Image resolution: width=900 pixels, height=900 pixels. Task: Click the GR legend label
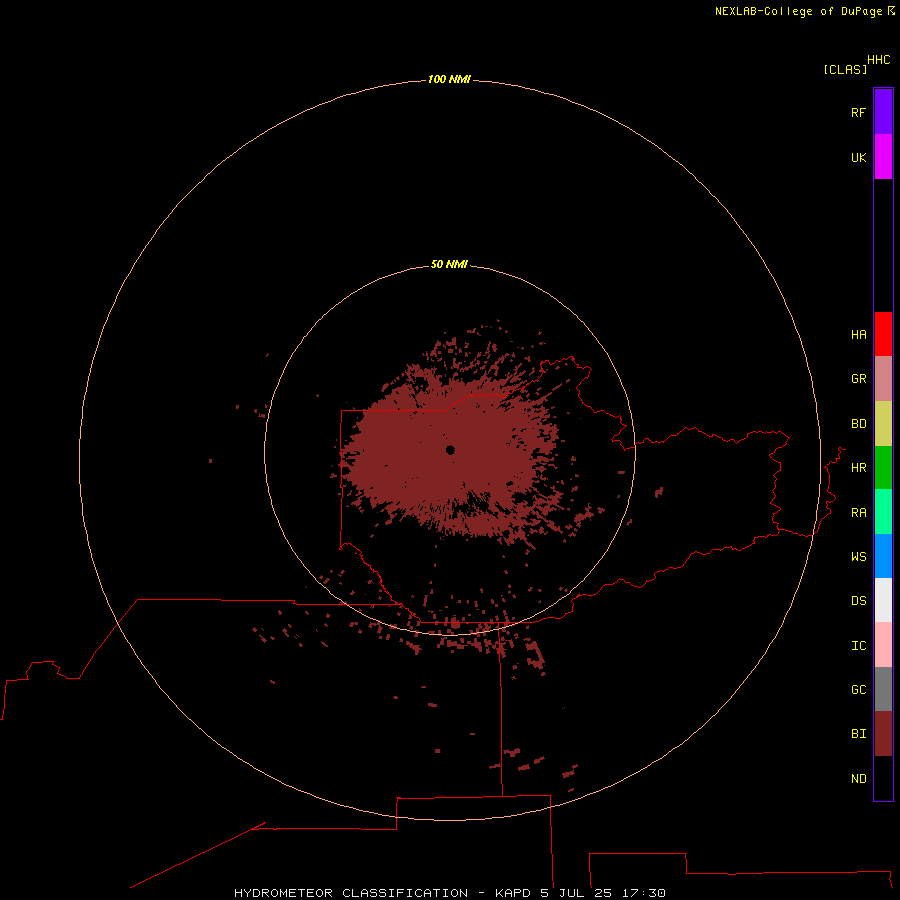pyautogui.click(x=858, y=379)
